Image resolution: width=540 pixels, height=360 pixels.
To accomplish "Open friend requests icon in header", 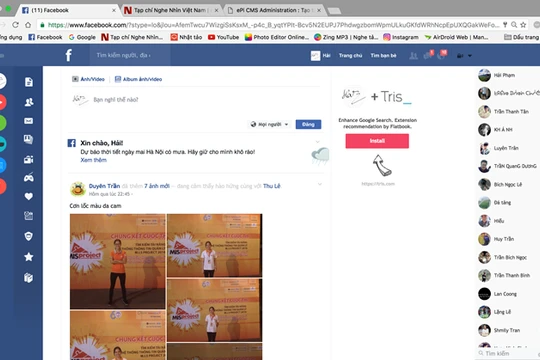I will point(413,55).
